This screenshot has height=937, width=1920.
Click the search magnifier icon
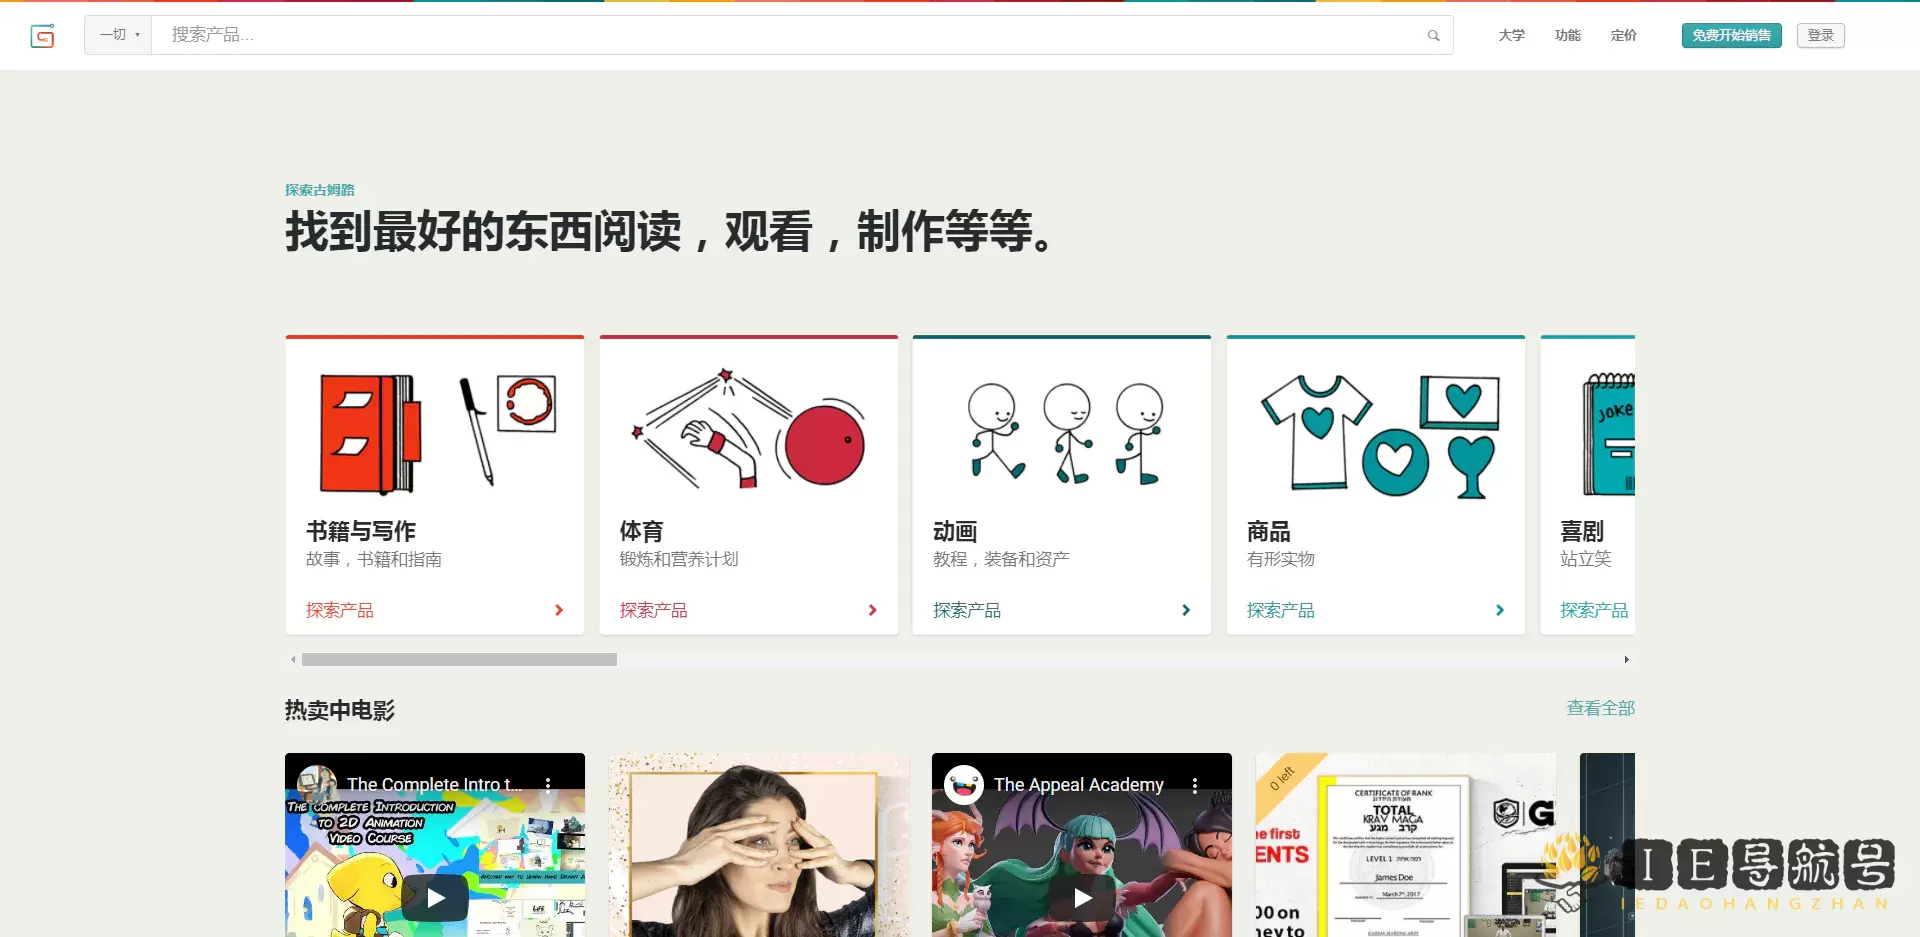[x=1432, y=35]
